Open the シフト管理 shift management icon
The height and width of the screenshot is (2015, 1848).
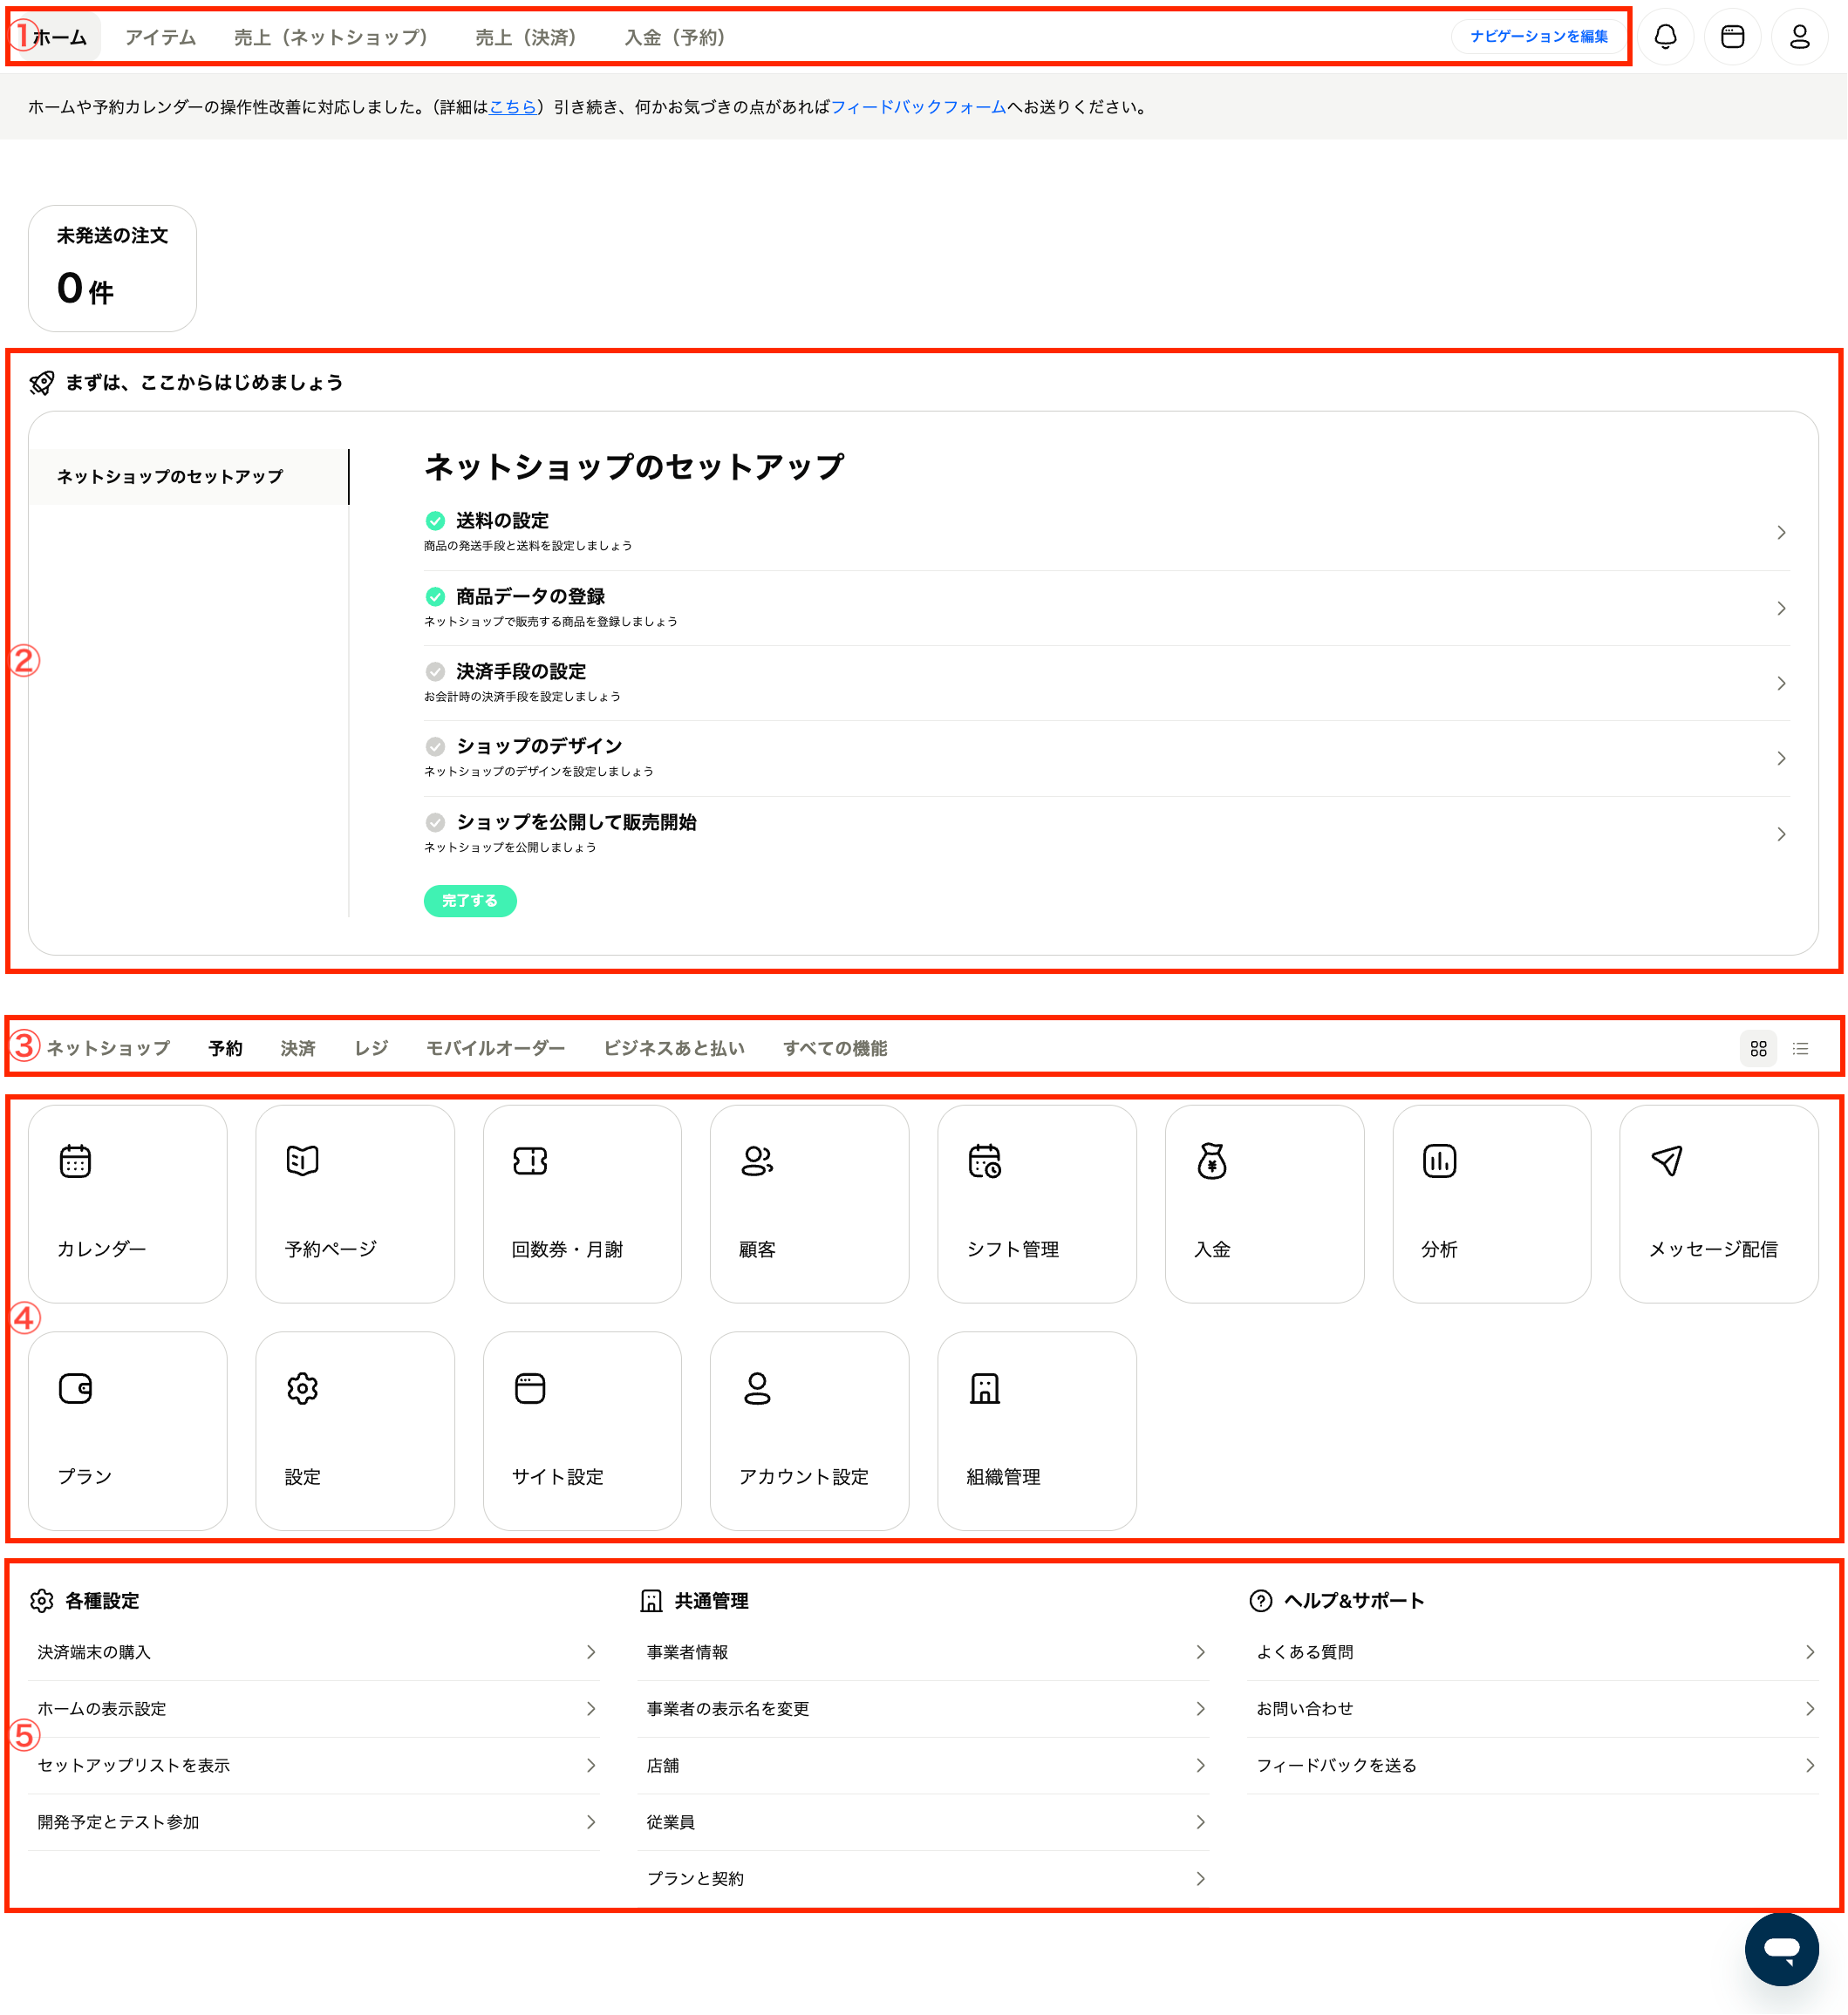(x=984, y=1161)
